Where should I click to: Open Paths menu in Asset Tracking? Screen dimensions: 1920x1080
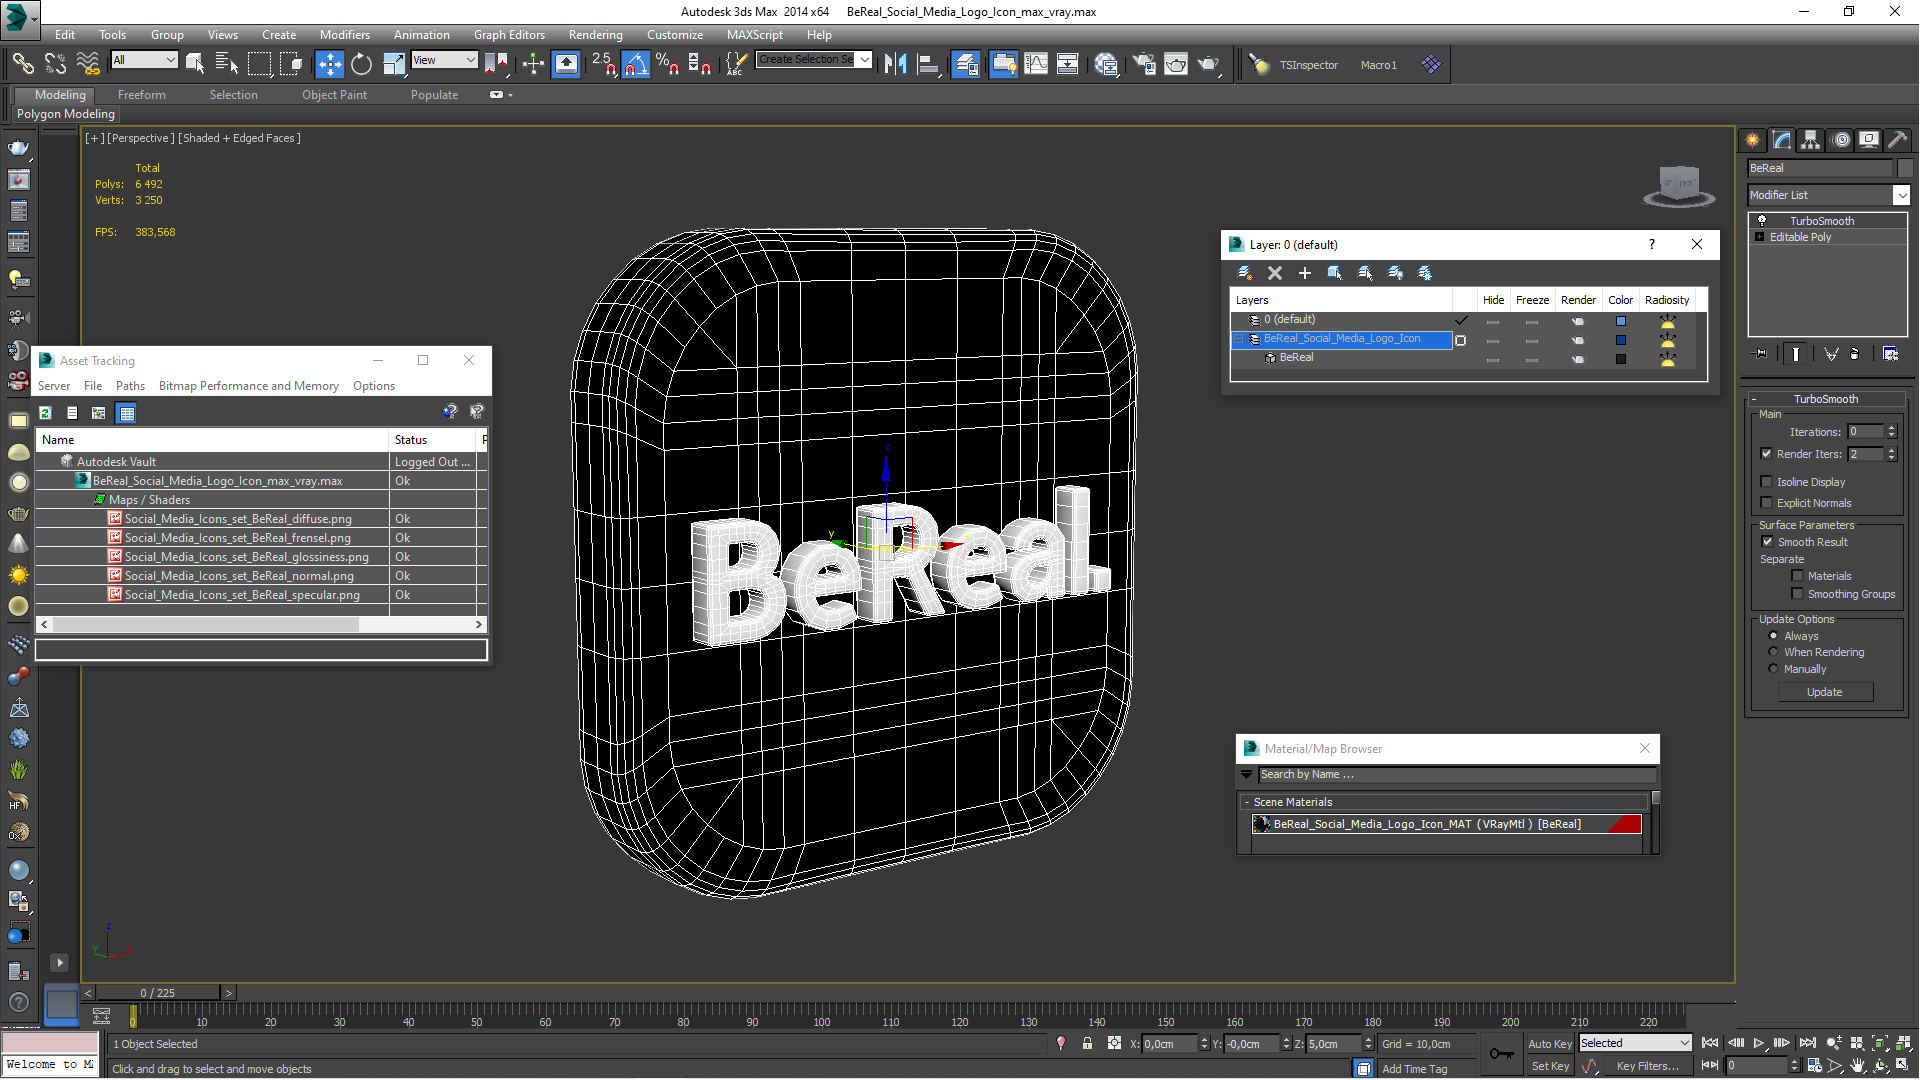[130, 386]
